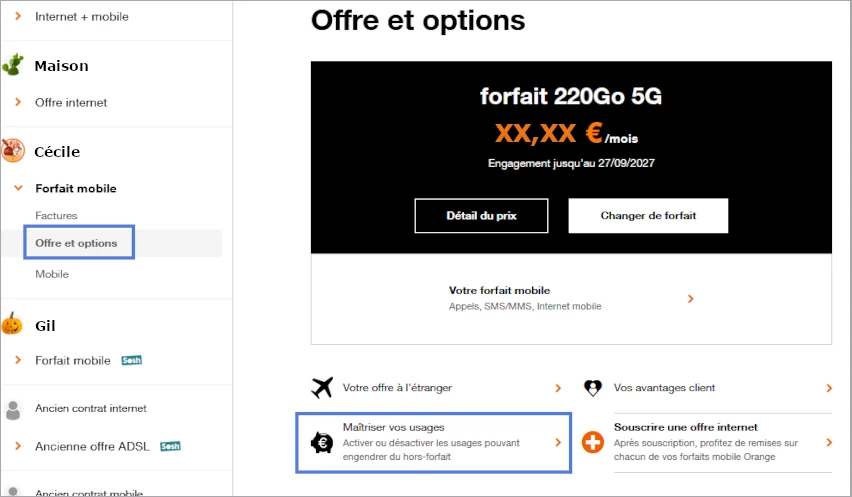Open the Mobile sidebar entry

pos(52,274)
